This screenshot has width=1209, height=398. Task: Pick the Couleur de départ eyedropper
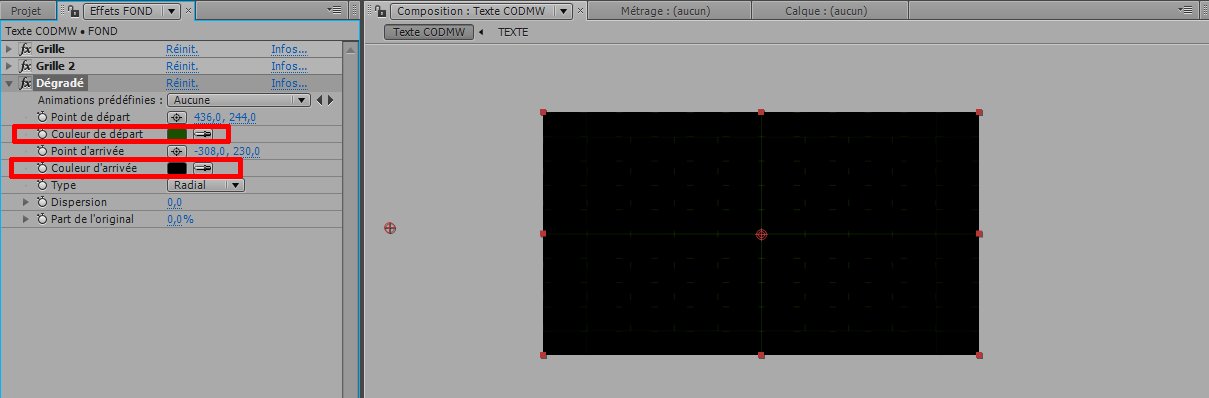click(202, 134)
